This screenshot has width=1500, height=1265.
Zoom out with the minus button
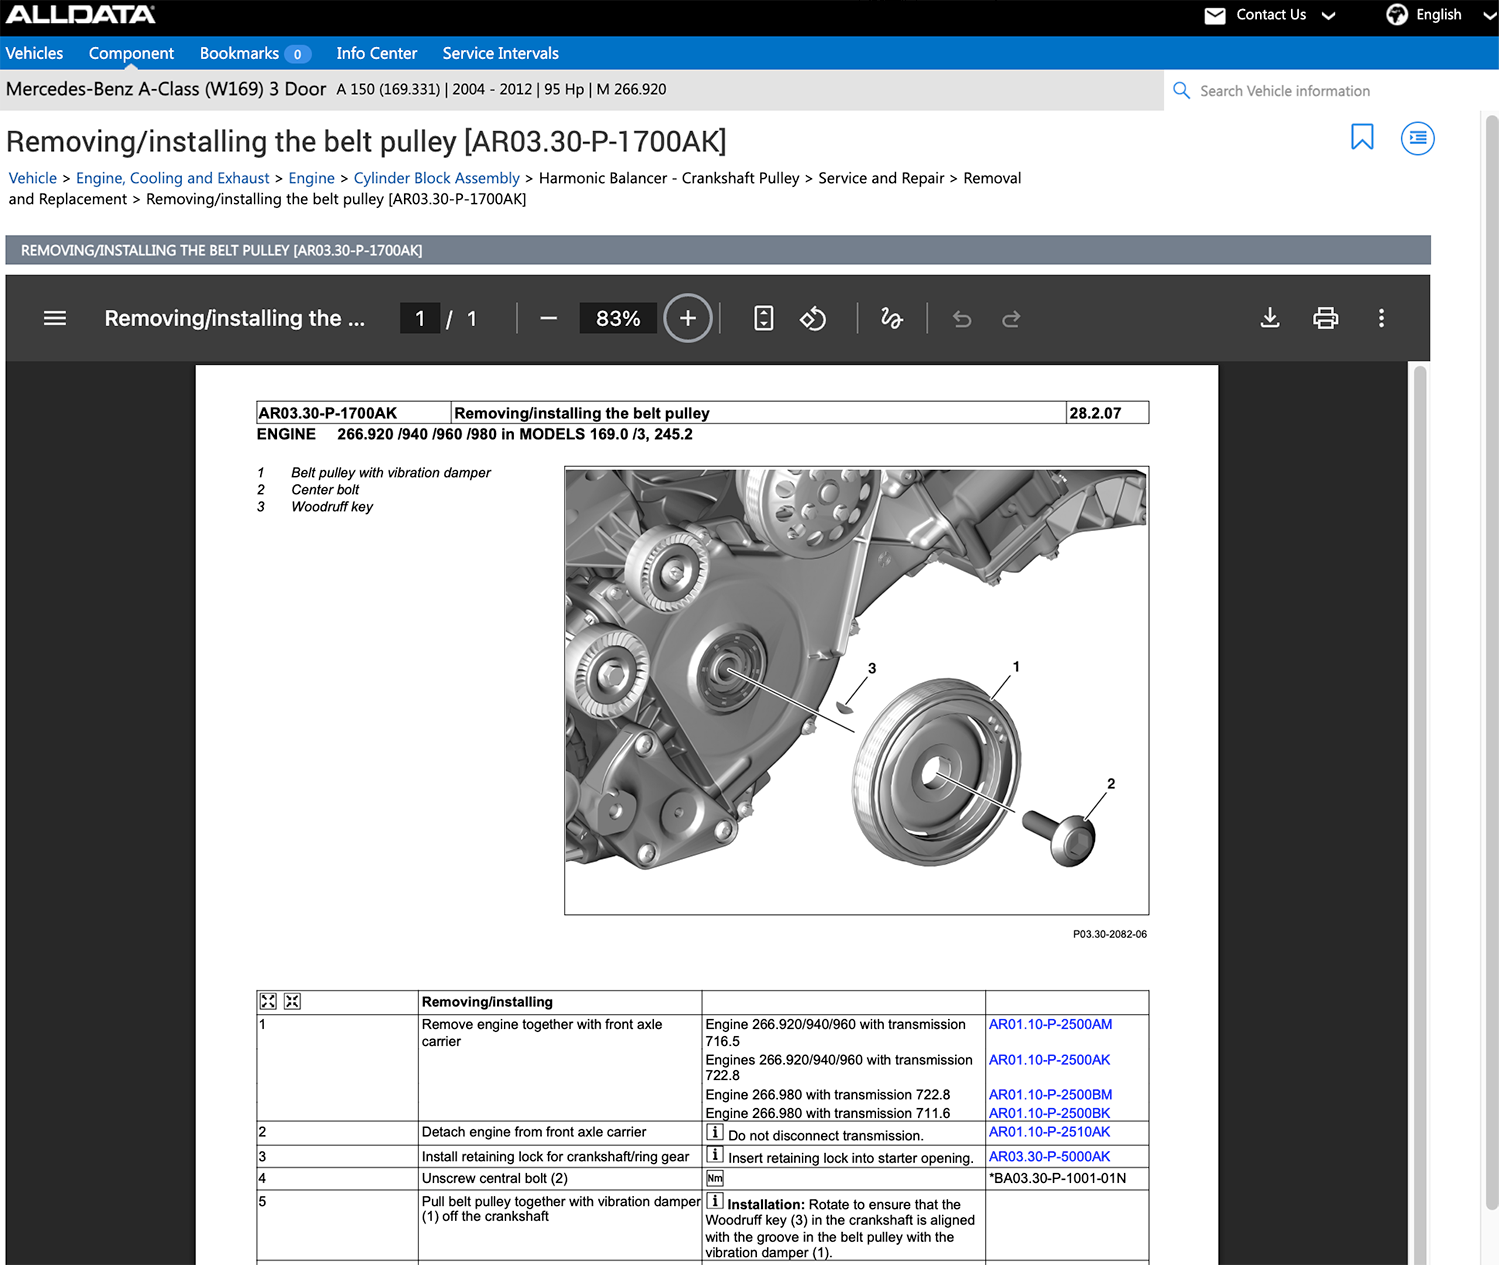(548, 318)
